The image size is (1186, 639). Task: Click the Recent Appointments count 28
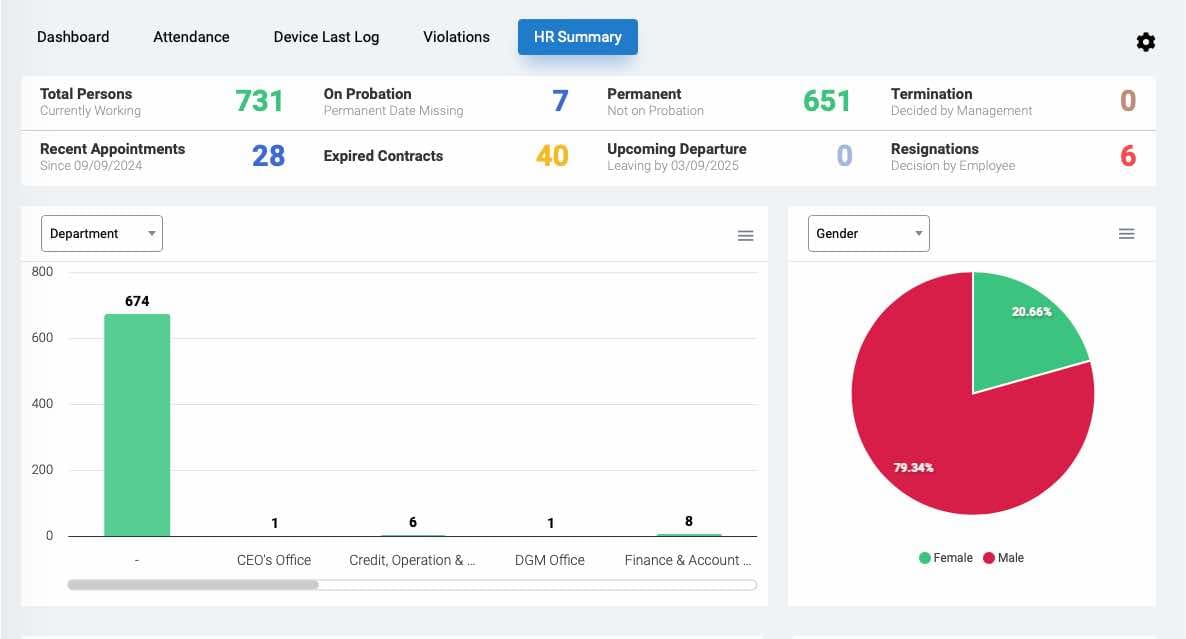point(269,156)
